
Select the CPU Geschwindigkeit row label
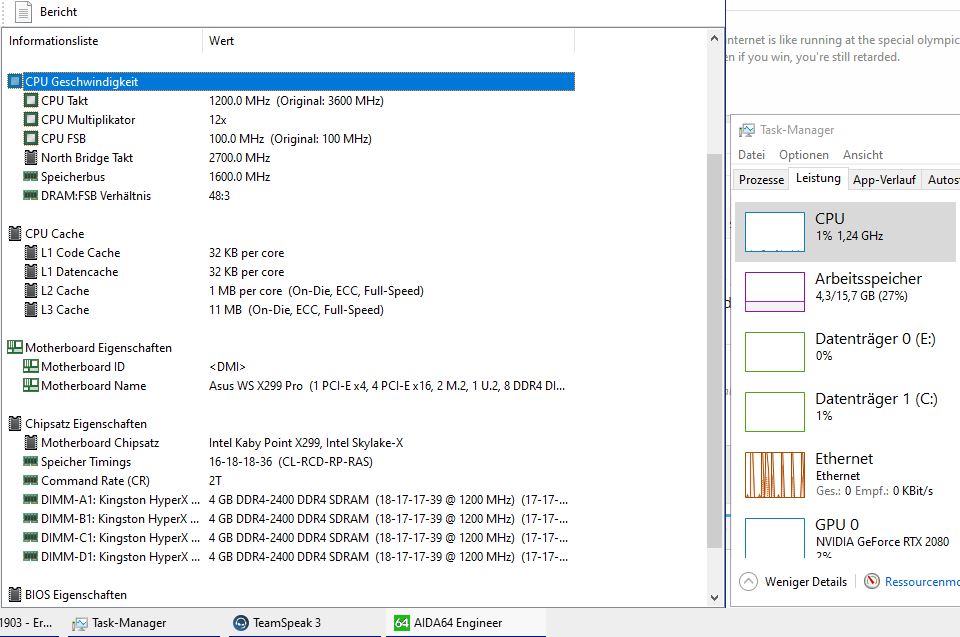[81, 81]
